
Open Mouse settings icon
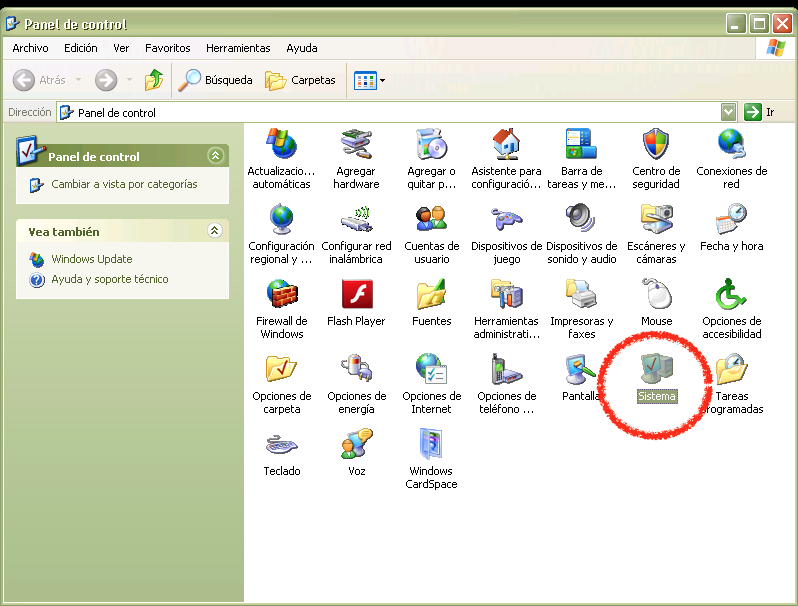pyautogui.click(x=656, y=294)
